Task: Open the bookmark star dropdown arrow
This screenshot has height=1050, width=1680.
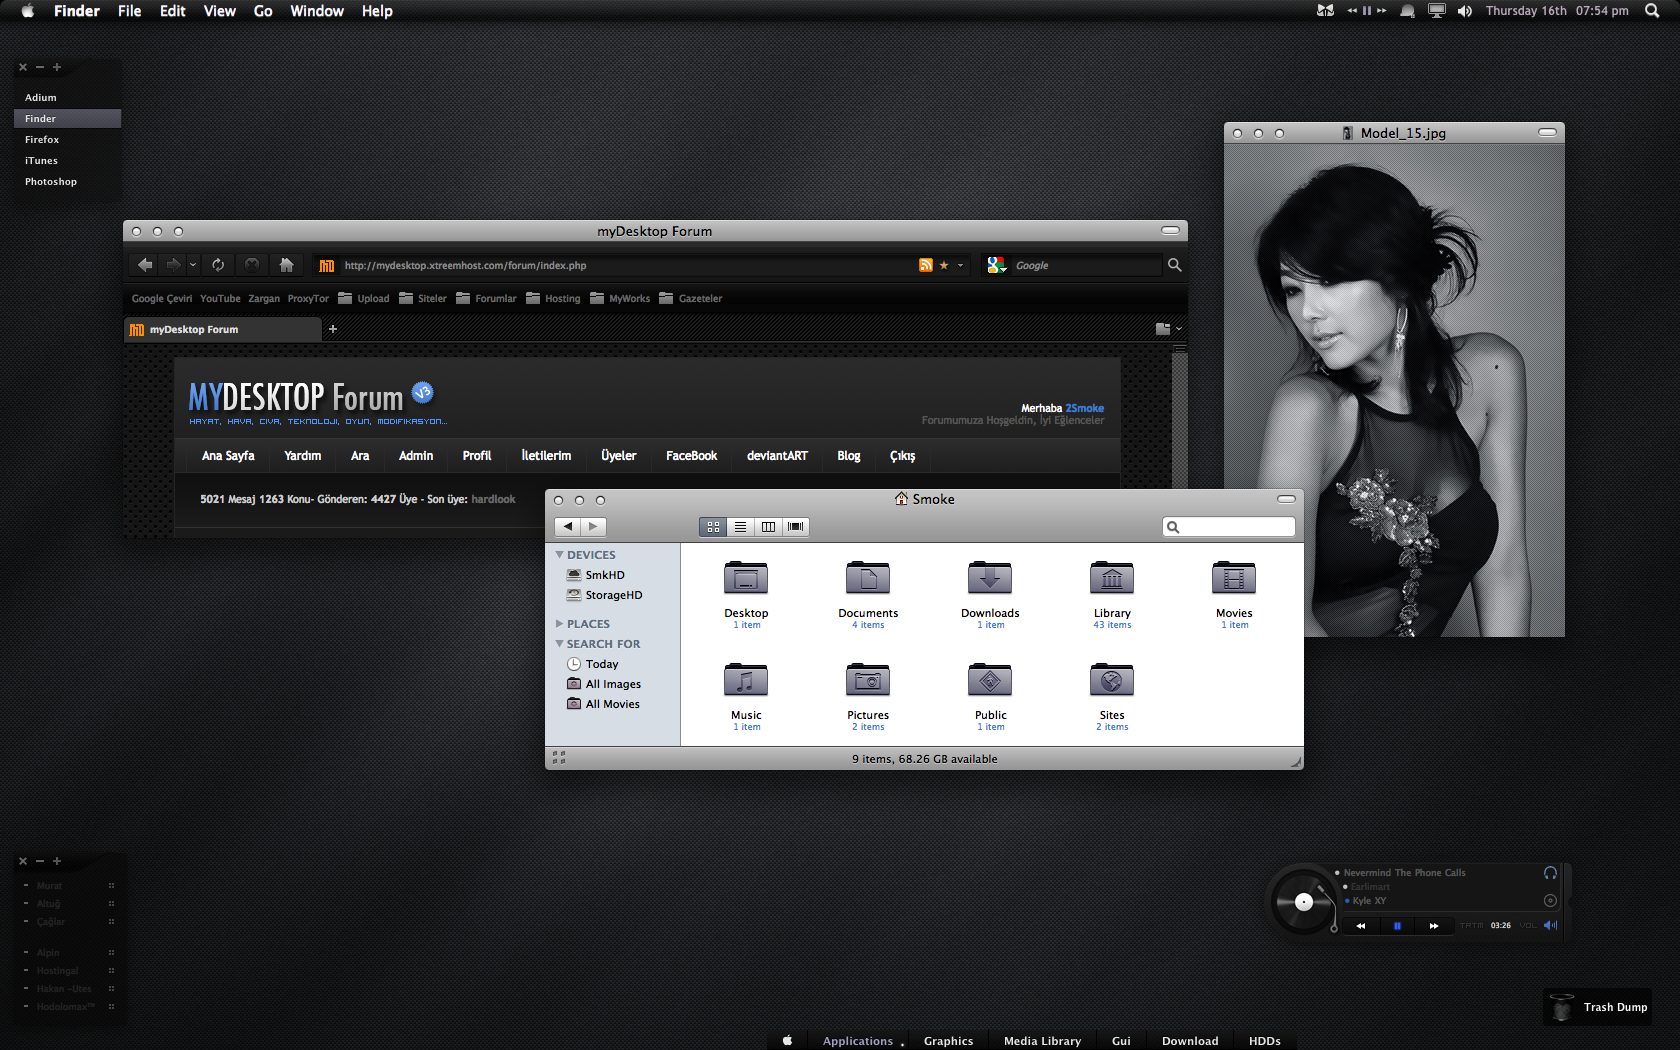Action: coord(960,265)
